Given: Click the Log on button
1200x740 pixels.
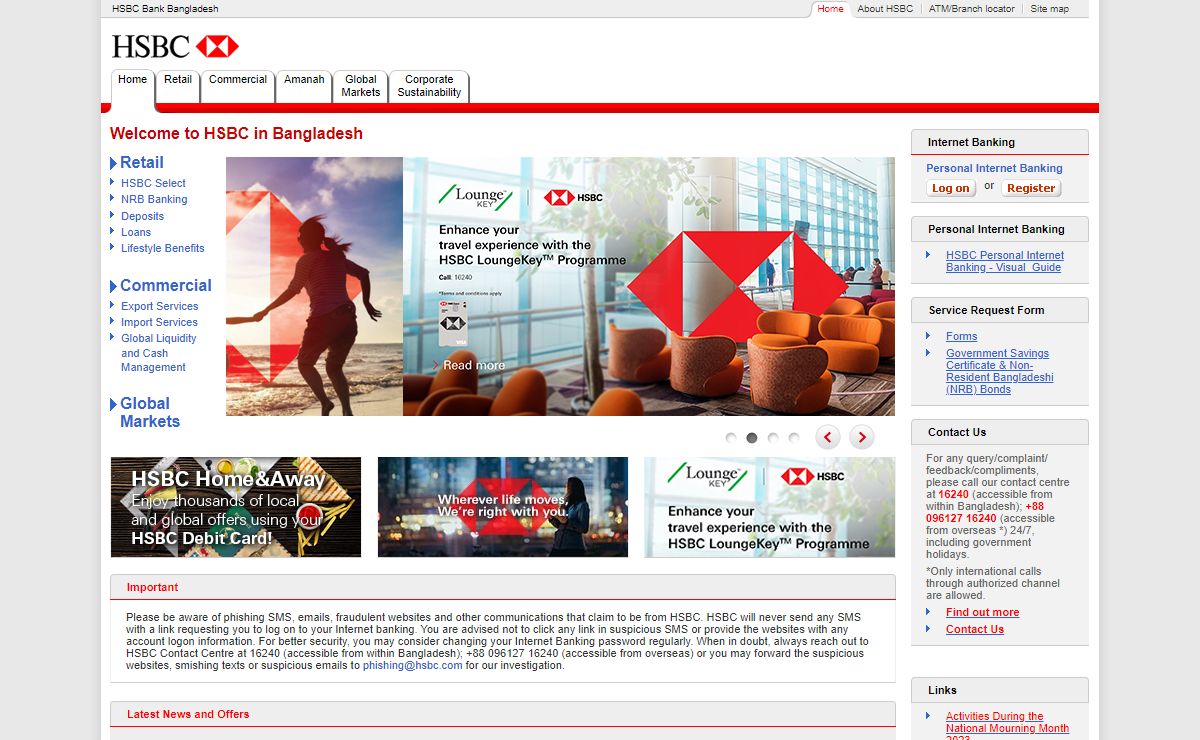Looking at the screenshot, I should [951, 188].
